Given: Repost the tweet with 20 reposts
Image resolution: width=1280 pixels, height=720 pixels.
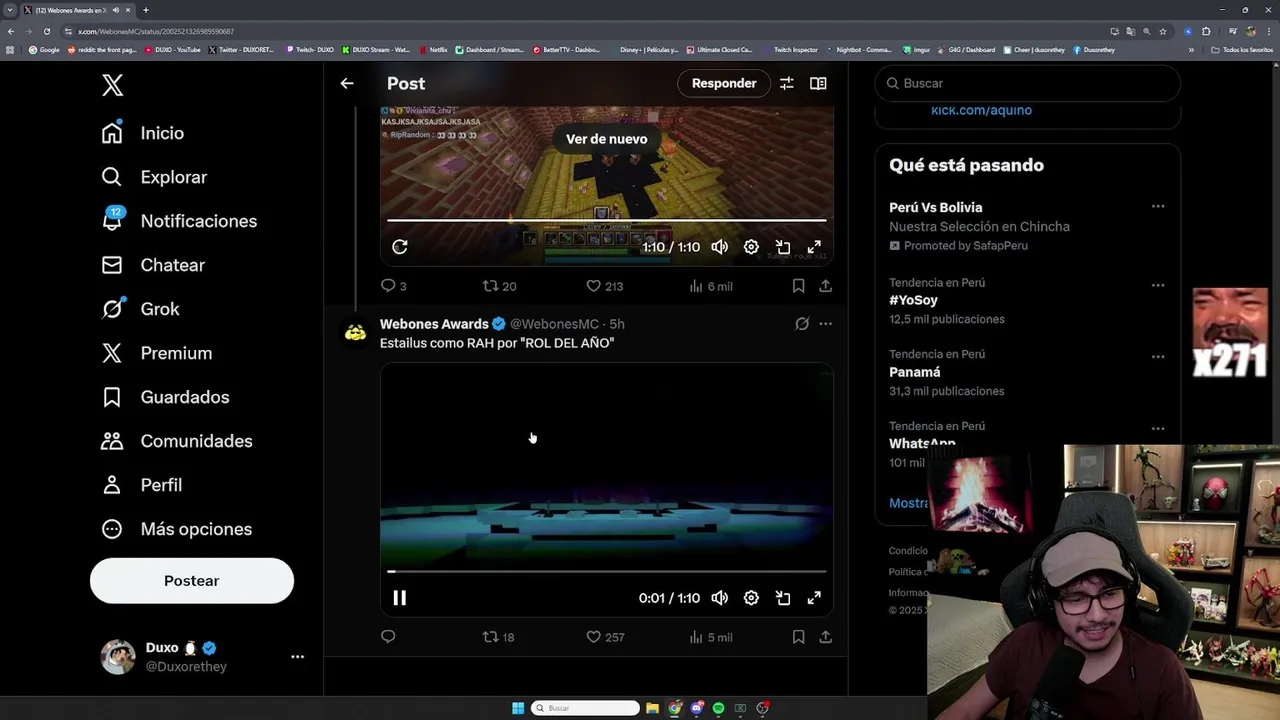Looking at the screenshot, I should [499, 286].
